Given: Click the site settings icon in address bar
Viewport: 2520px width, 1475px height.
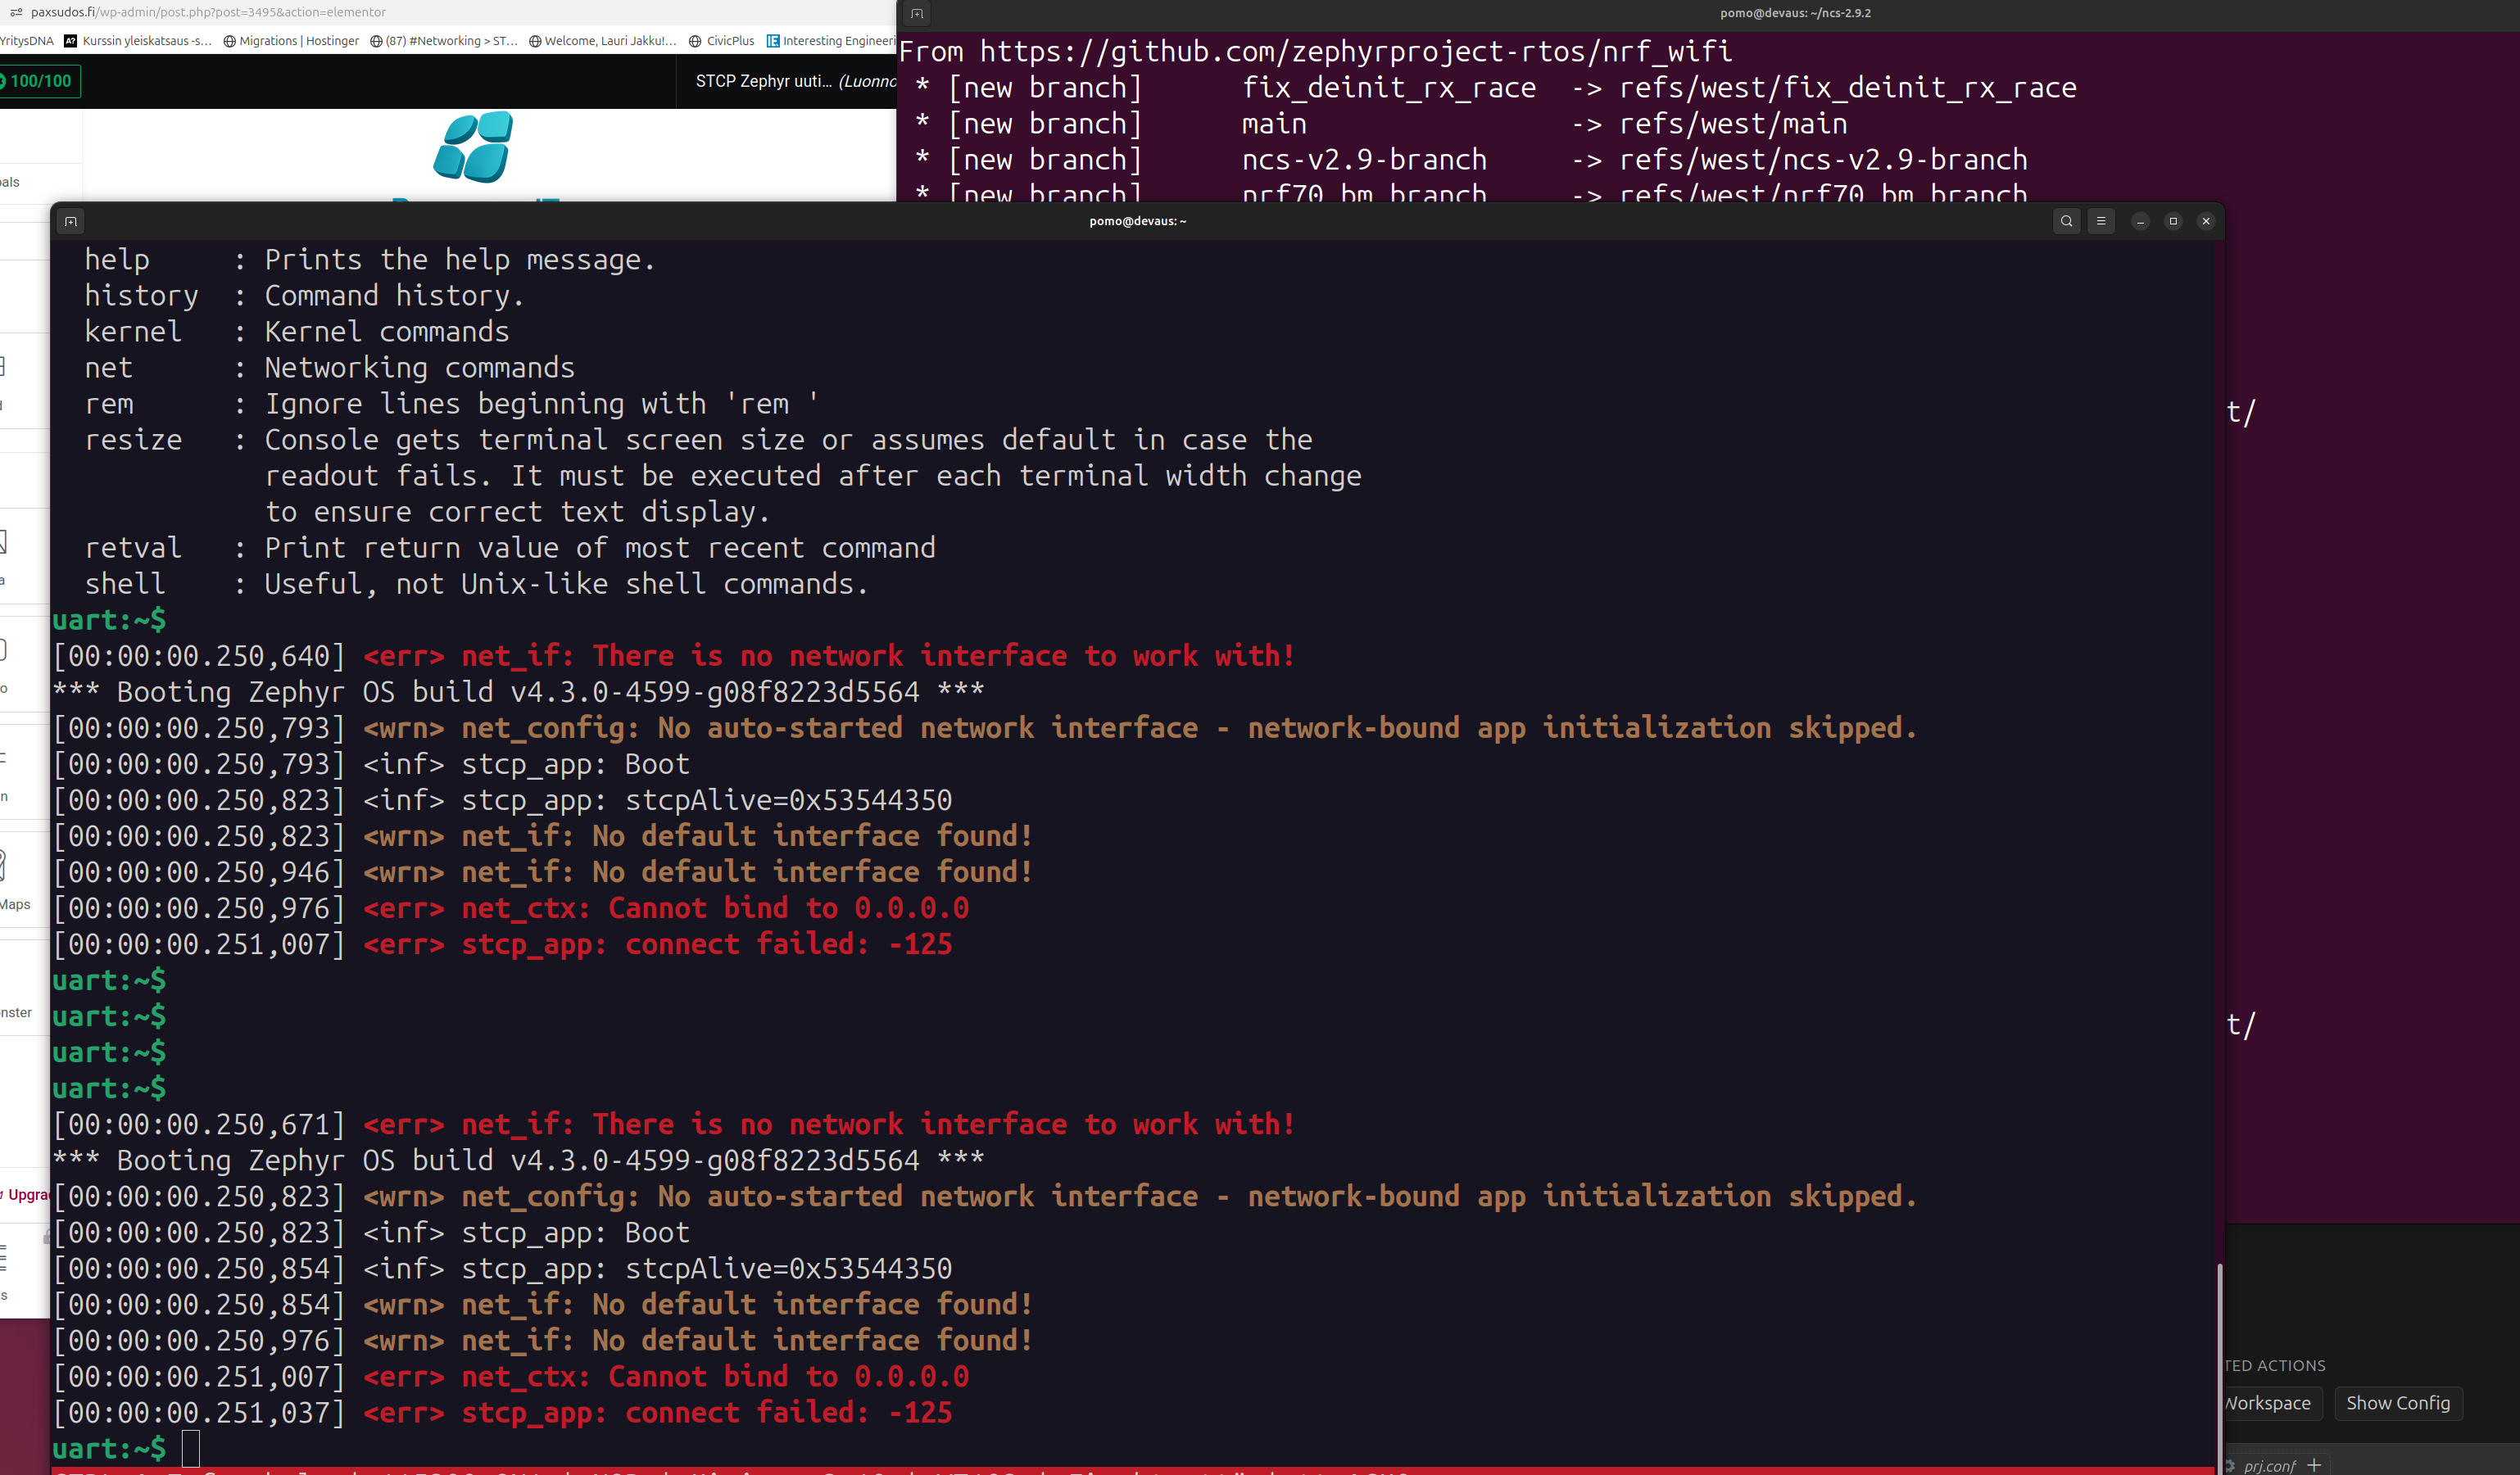Looking at the screenshot, I should point(16,12).
